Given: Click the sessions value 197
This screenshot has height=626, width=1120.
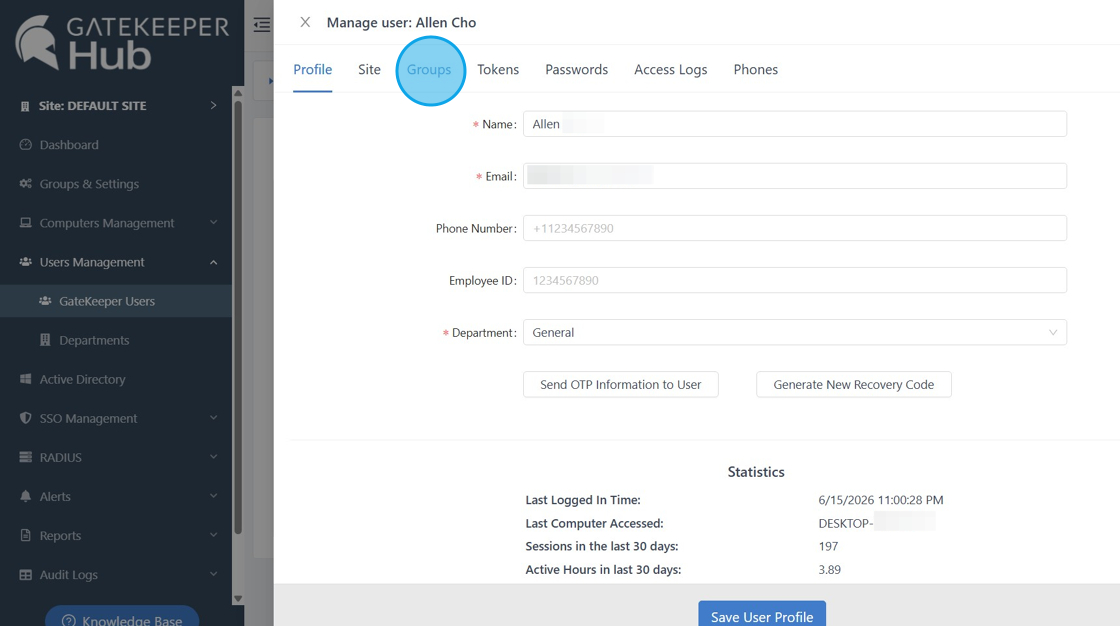Looking at the screenshot, I should (828, 546).
